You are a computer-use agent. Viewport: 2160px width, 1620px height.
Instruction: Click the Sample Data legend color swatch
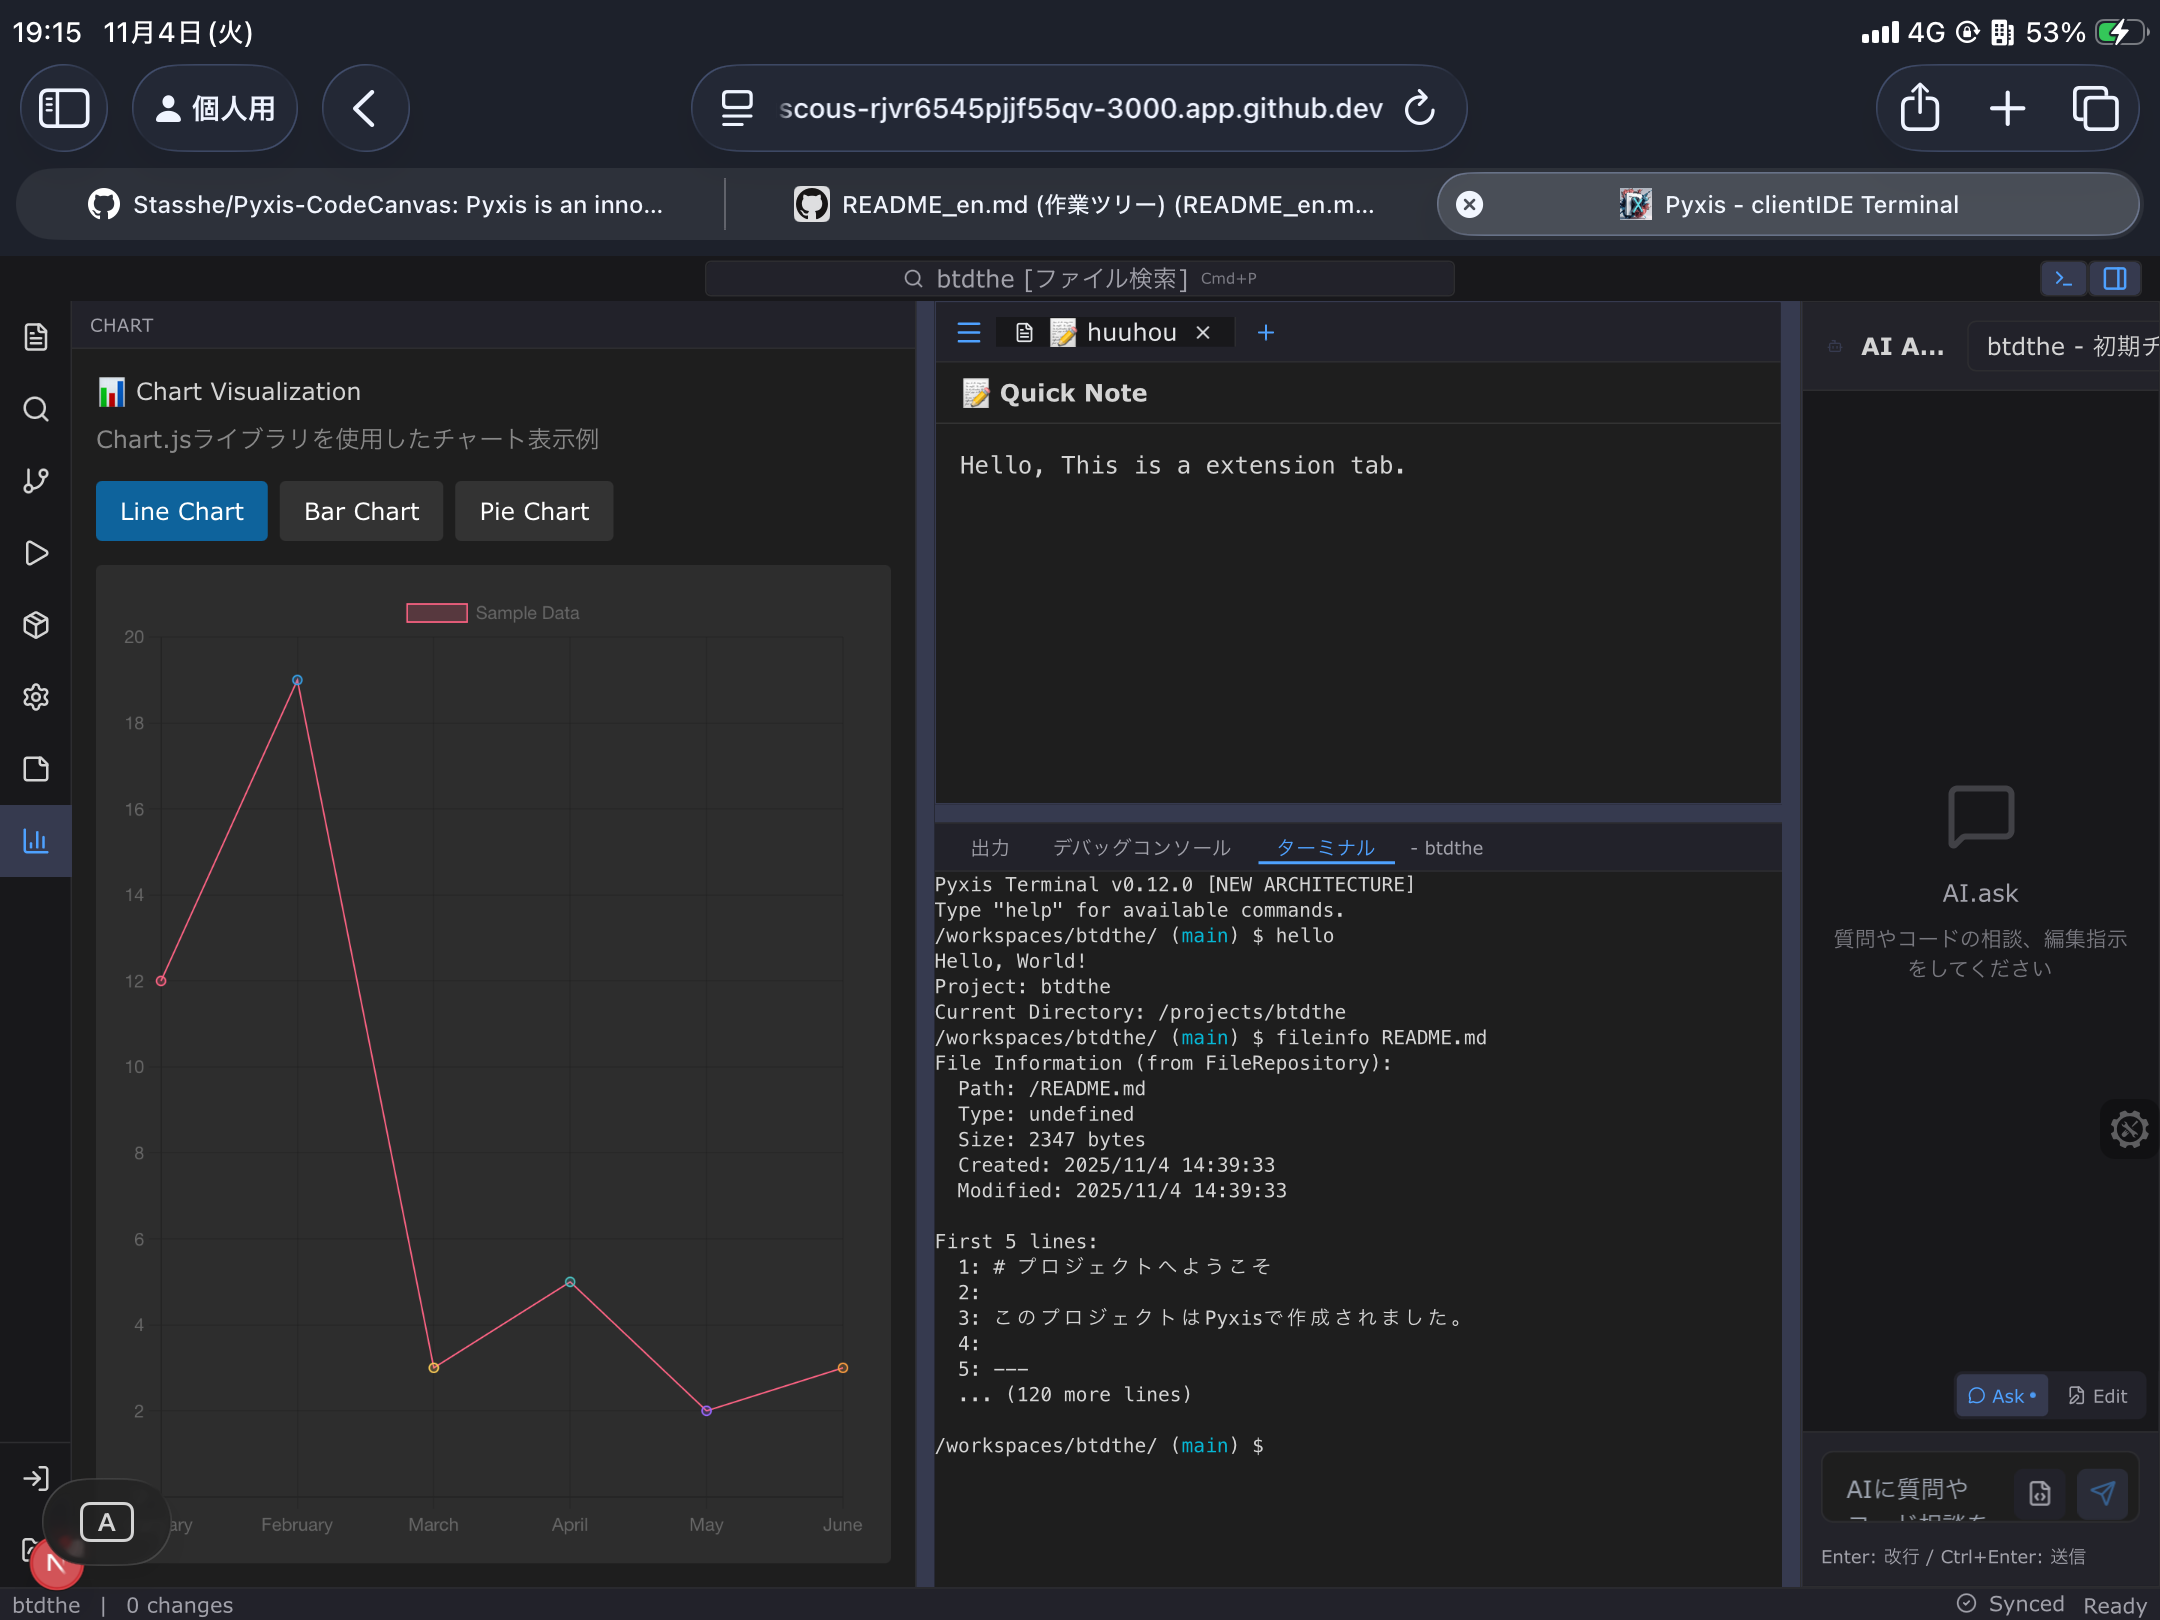(436, 612)
